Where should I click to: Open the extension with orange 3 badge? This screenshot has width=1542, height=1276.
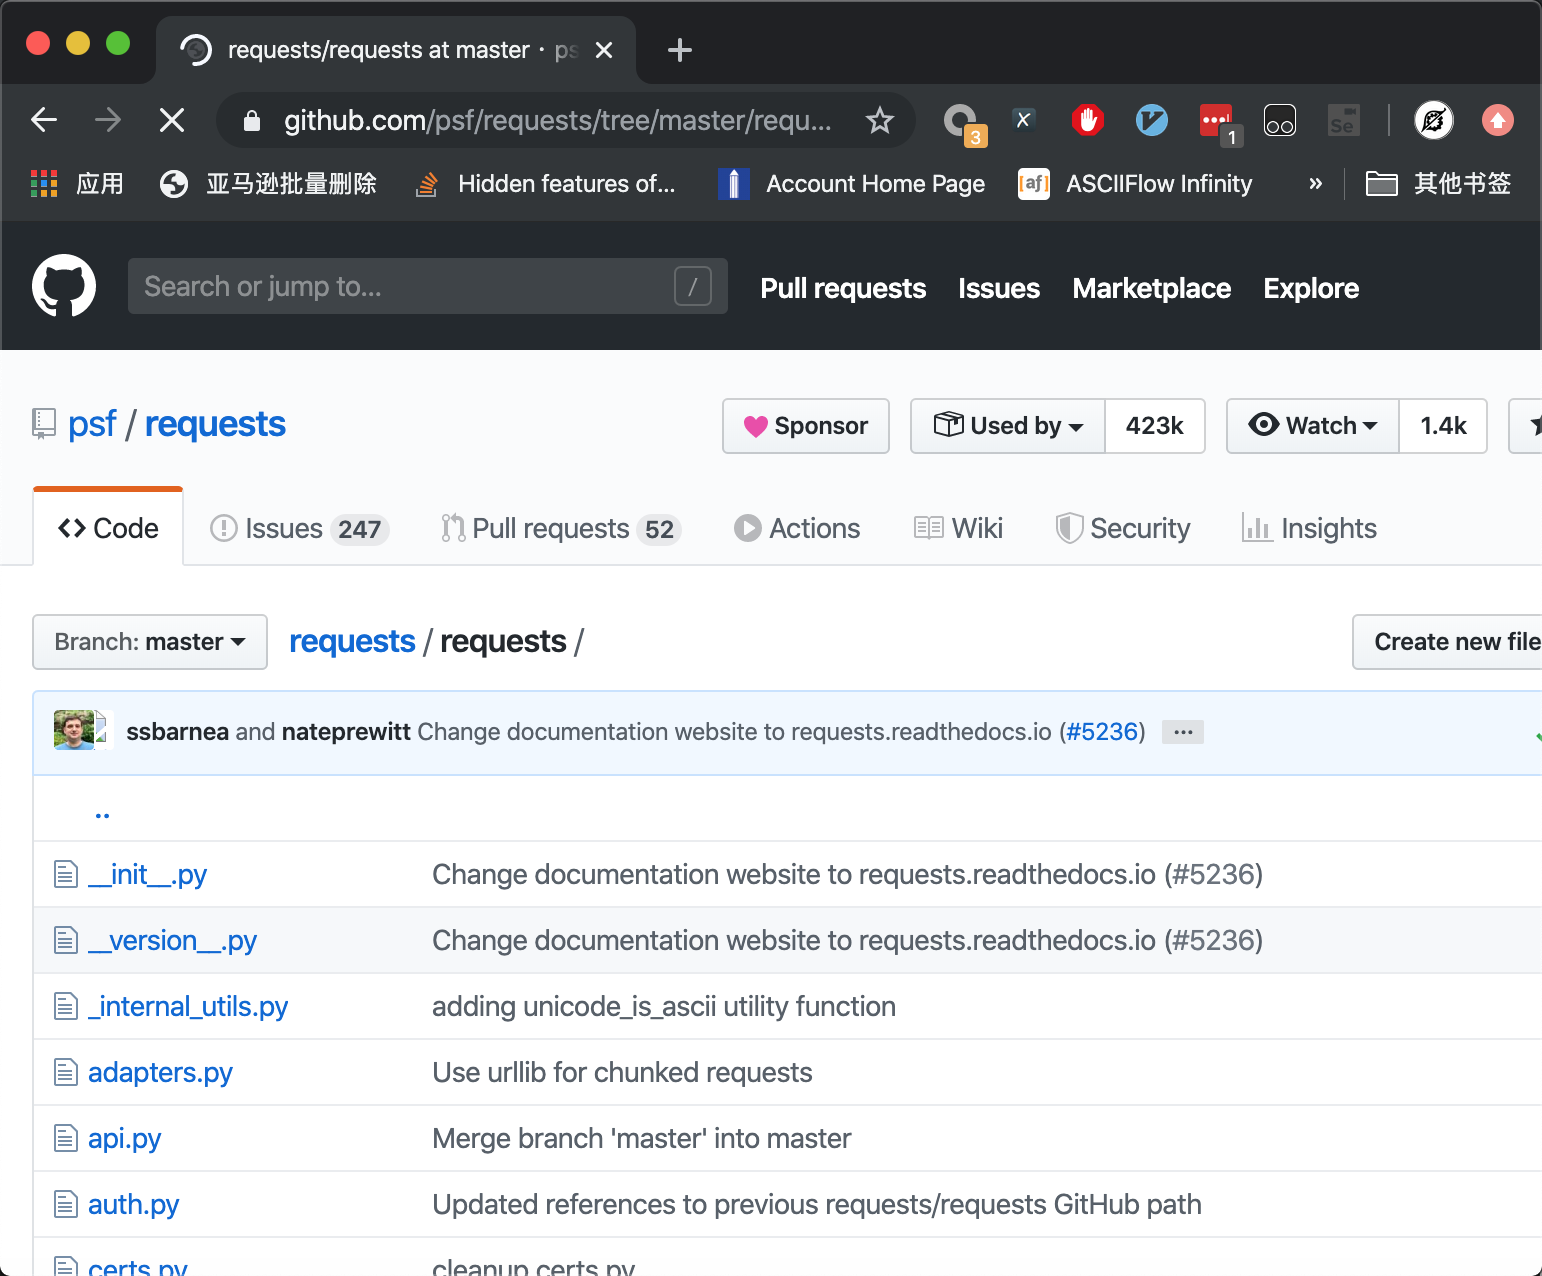point(963,123)
